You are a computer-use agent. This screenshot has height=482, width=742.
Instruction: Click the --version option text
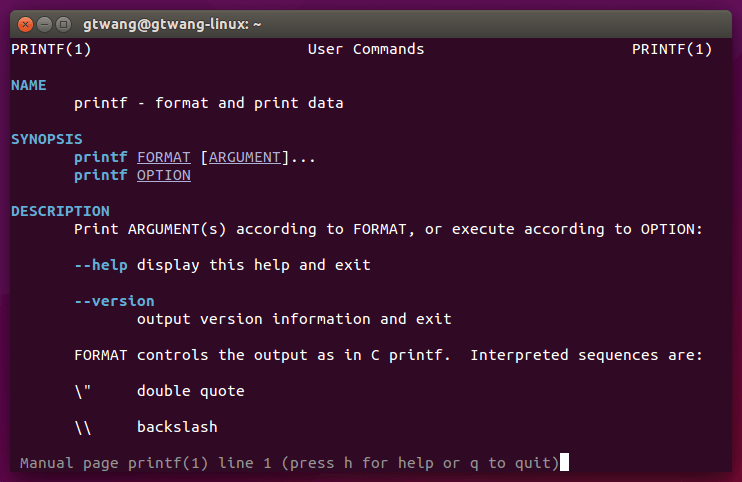[x=114, y=301]
